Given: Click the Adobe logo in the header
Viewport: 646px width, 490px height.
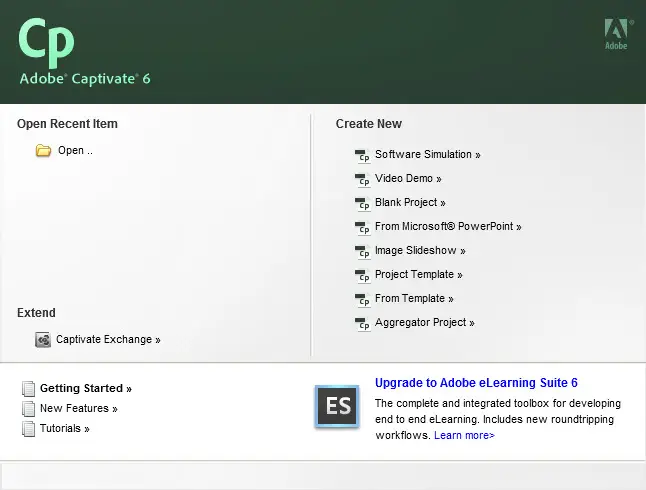Looking at the screenshot, I should click(618, 34).
